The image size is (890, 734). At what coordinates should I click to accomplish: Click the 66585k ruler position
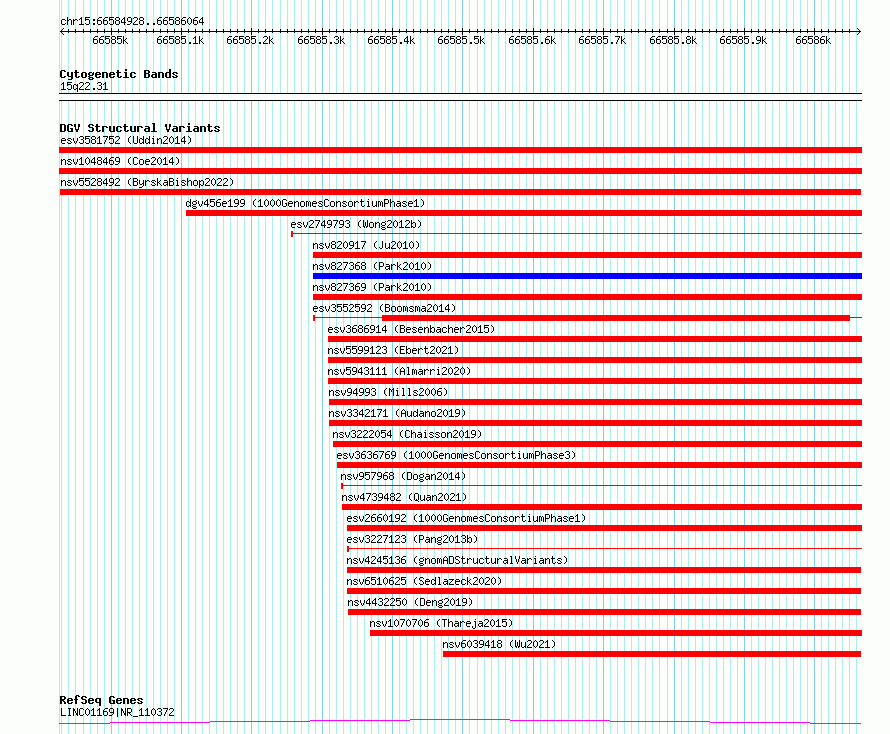[110, 41]
